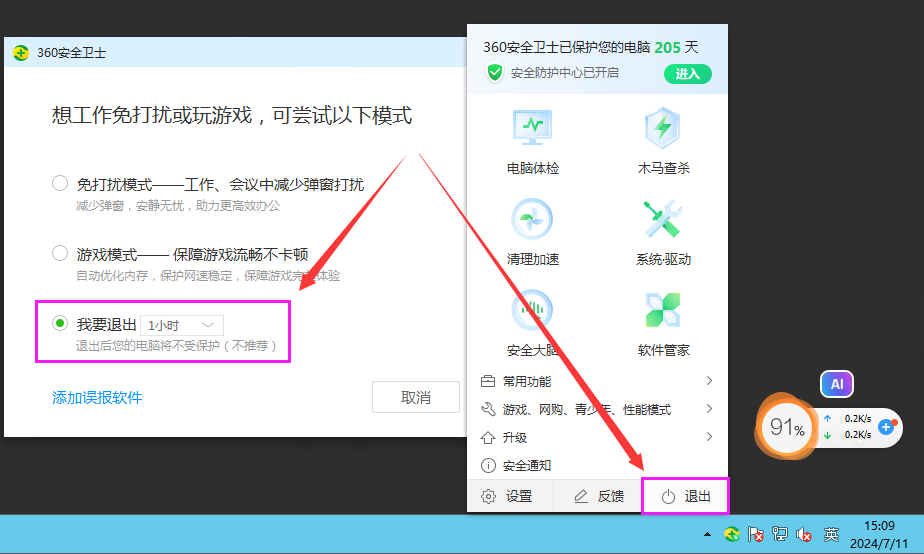This screenshot has height=554, width=924.
Task: Select 我要退出 radio option
Action: 60,323
